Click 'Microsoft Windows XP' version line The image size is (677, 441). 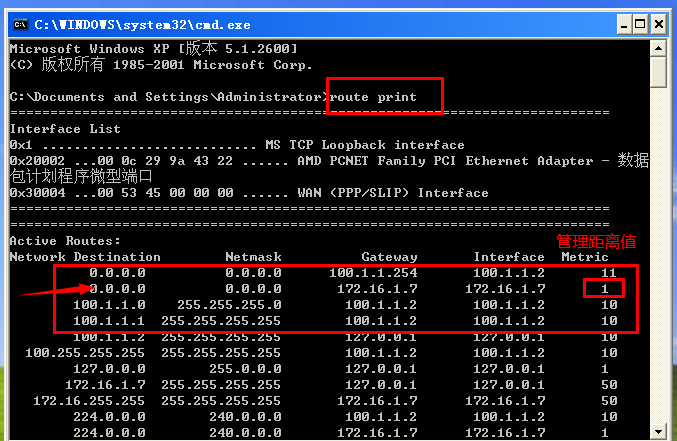[154, 48]
